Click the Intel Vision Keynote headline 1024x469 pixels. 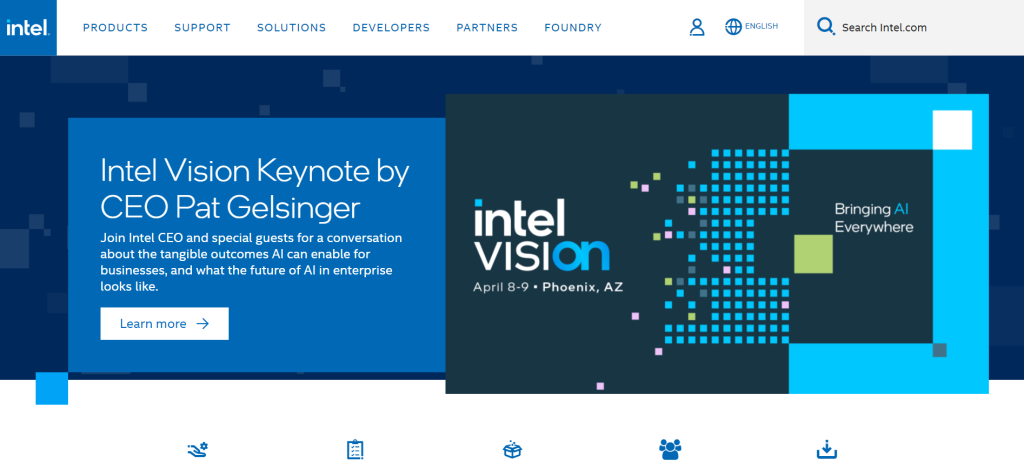point(255,189)
